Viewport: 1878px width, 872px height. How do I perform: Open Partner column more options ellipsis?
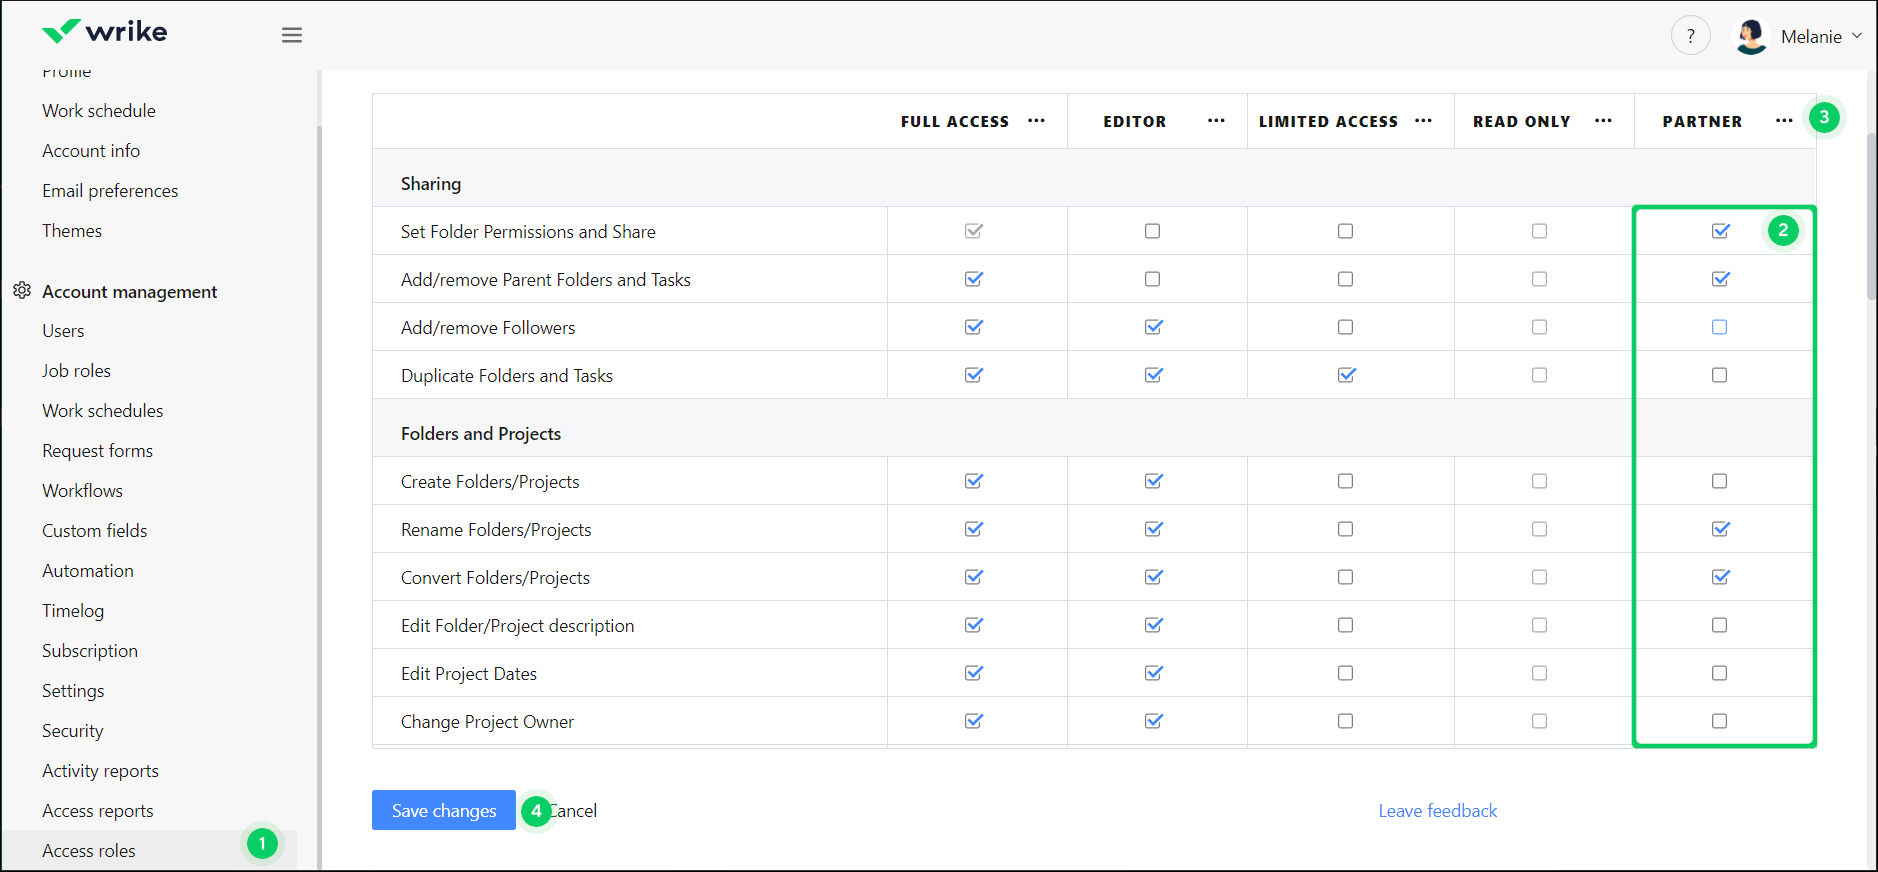click(1784, 121)
